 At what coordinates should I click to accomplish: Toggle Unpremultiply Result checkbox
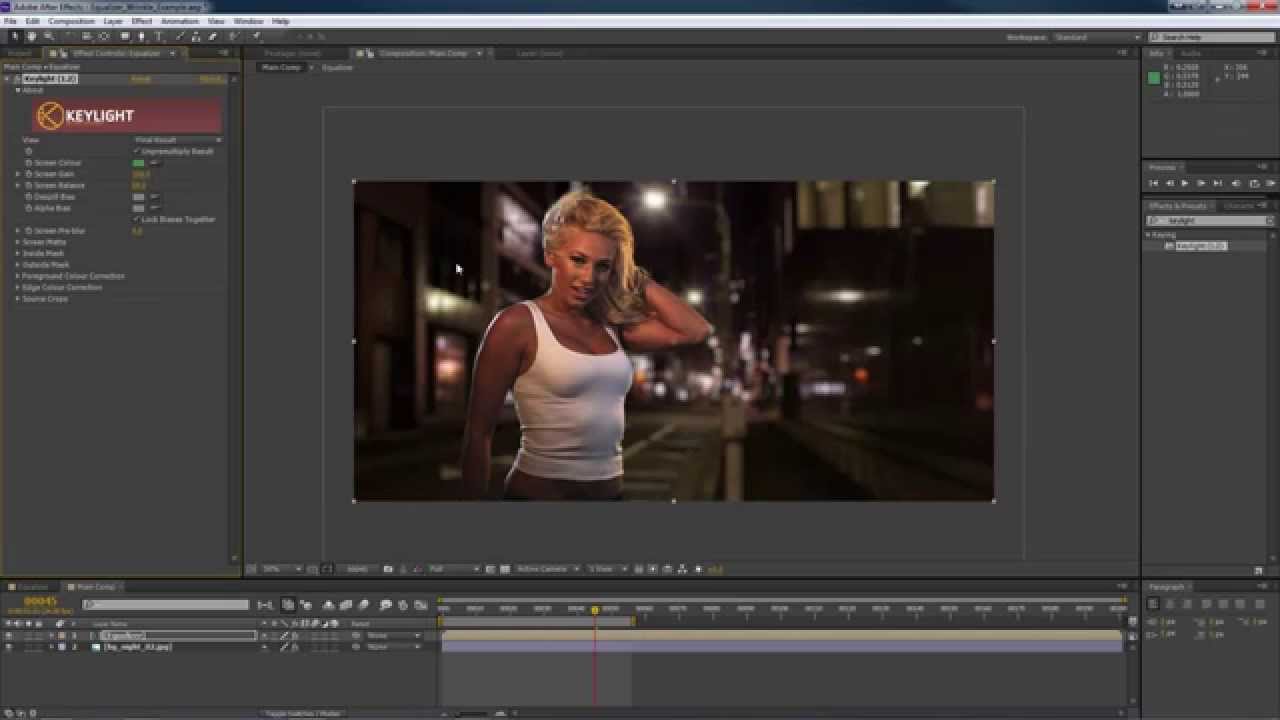point(137,152)
